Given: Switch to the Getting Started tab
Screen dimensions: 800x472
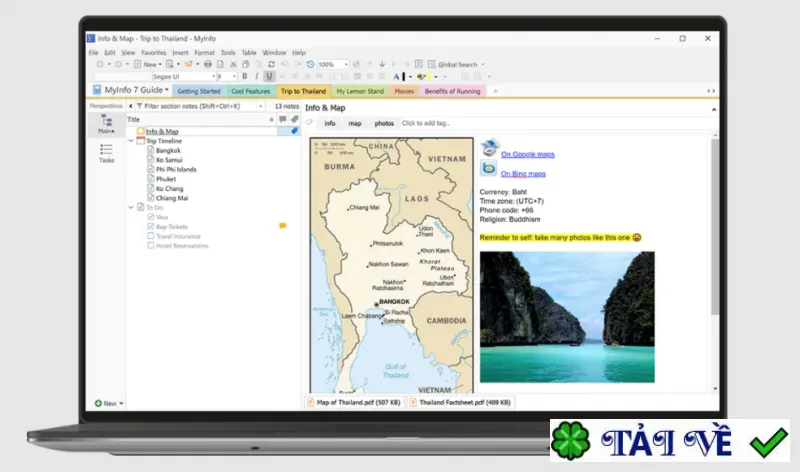Looking at the screenshot, I should click(199, 91).
